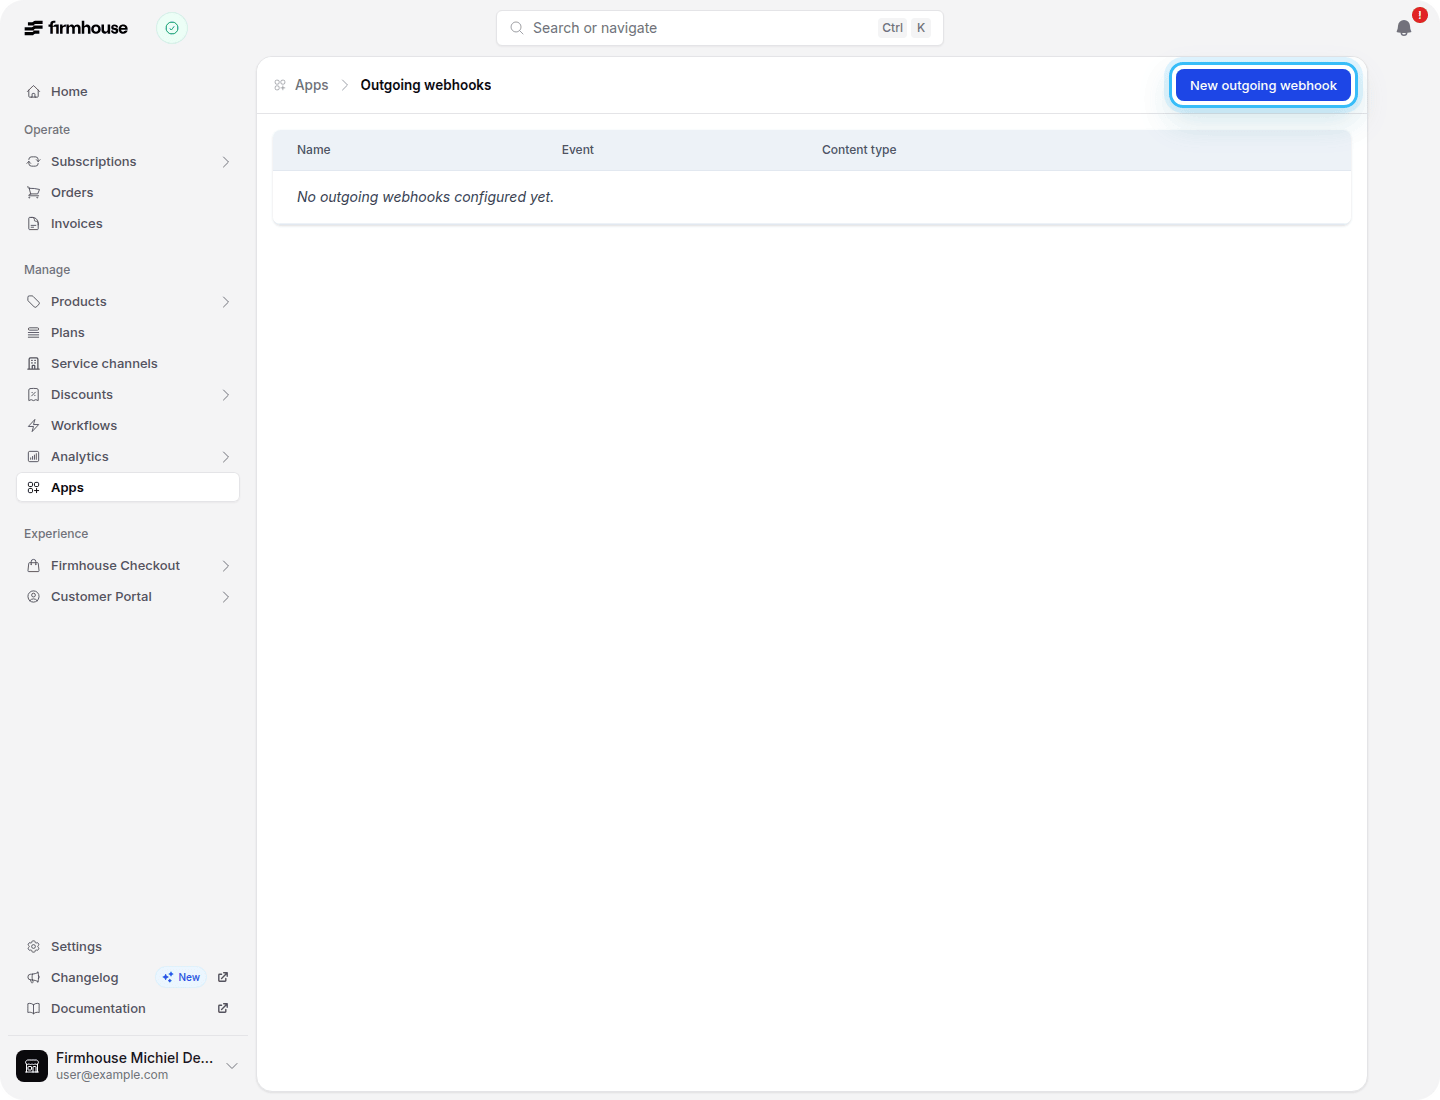
Task: Open Workflows in the sidebar
Action: coord(128,425)
